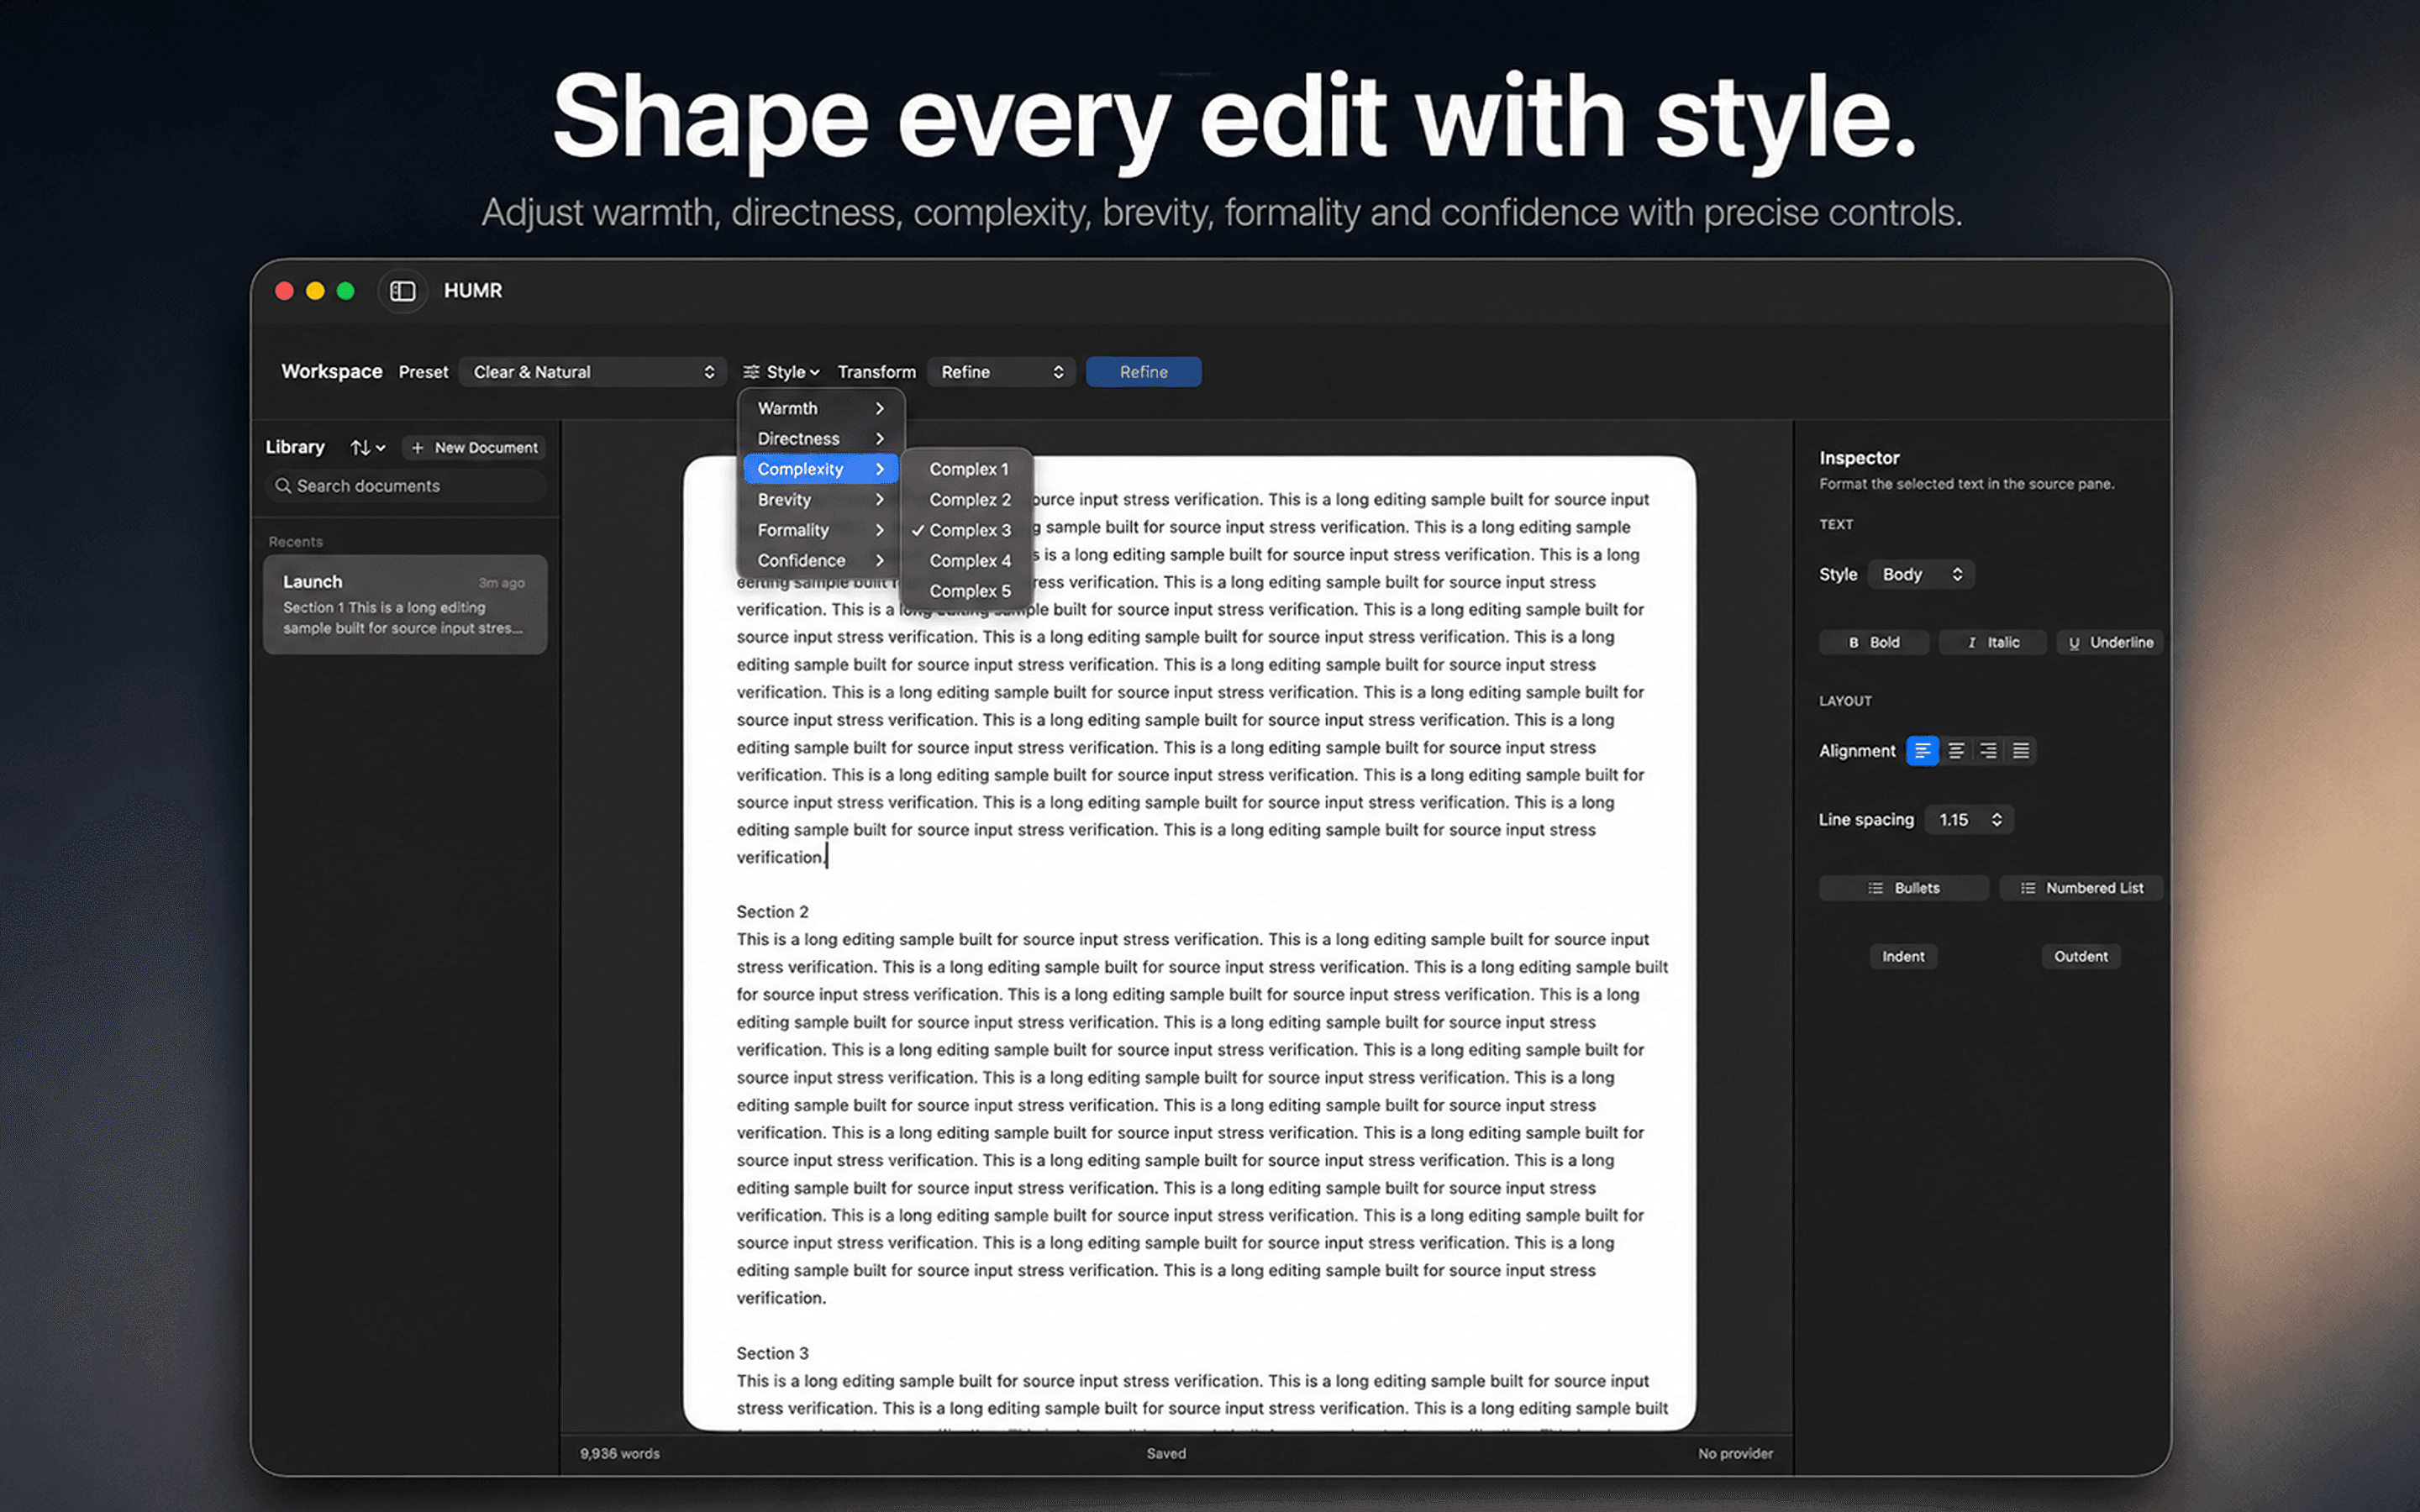Minimize the HUMR window
2420x1512 pixels.
pos(315,291)
